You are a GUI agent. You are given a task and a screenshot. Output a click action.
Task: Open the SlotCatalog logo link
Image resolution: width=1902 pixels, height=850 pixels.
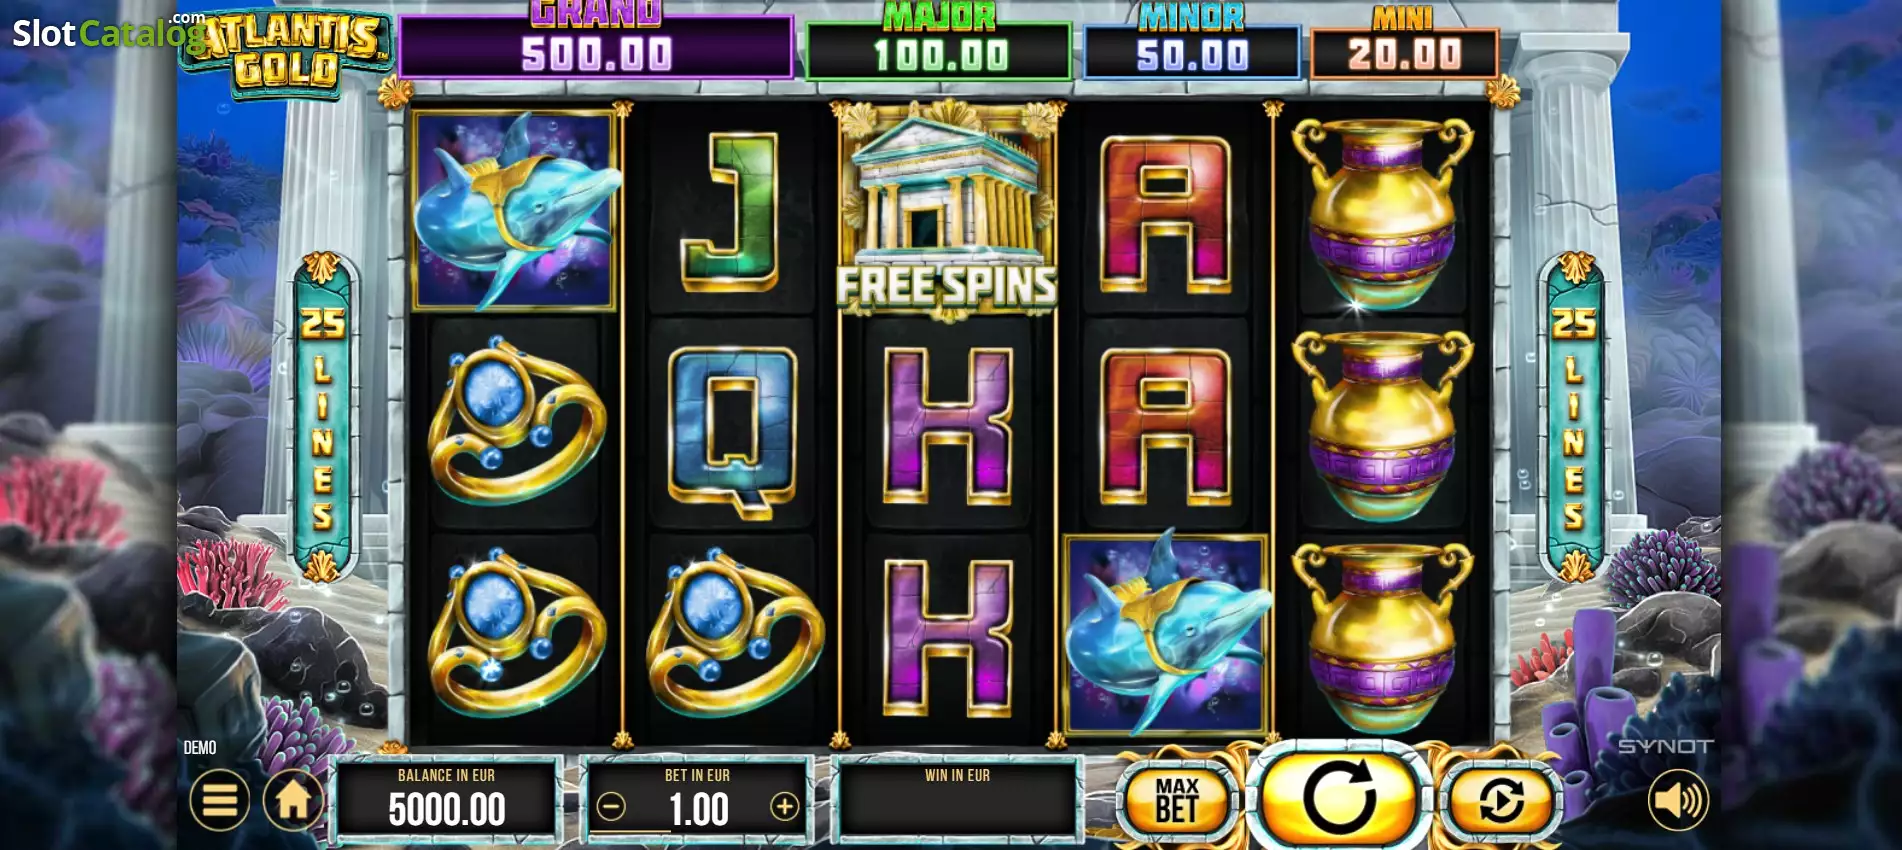tap(108, 33)
